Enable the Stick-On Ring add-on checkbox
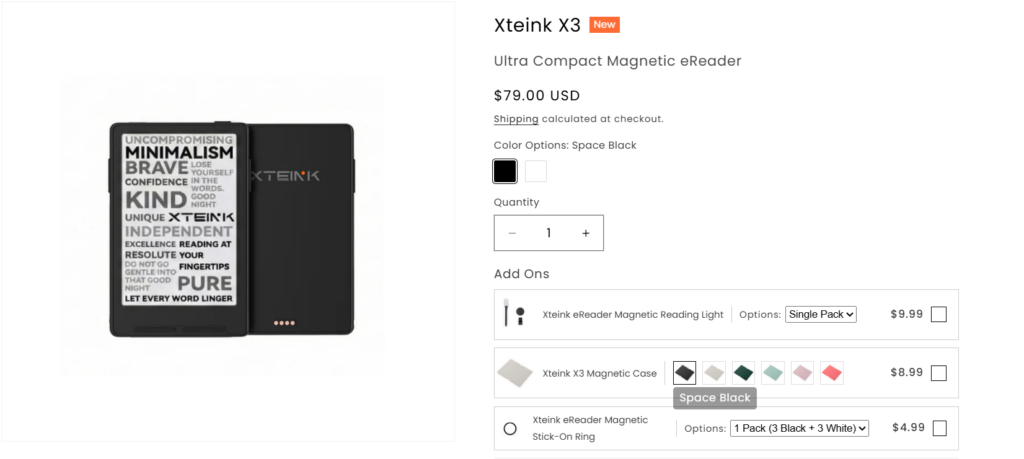The width and height of the screenshot is (1024, 459). tap(938, 428)
